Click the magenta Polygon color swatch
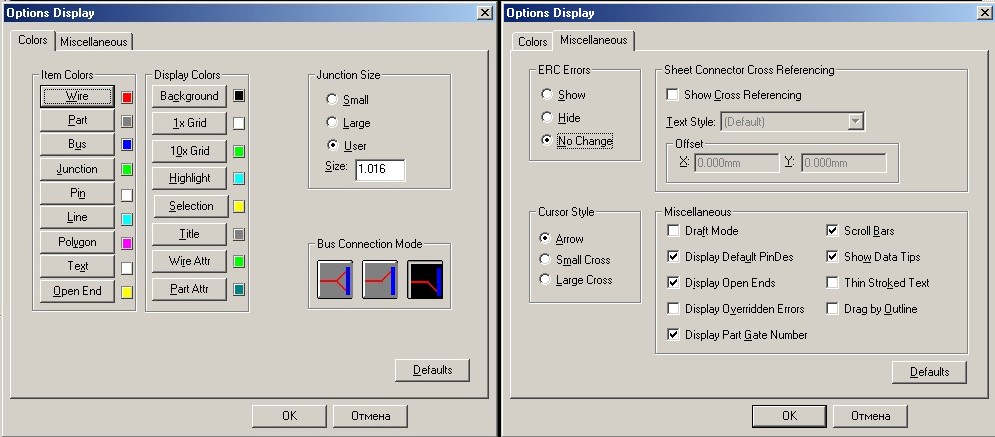This screenshot has width=995, height=437. [127, 243]
